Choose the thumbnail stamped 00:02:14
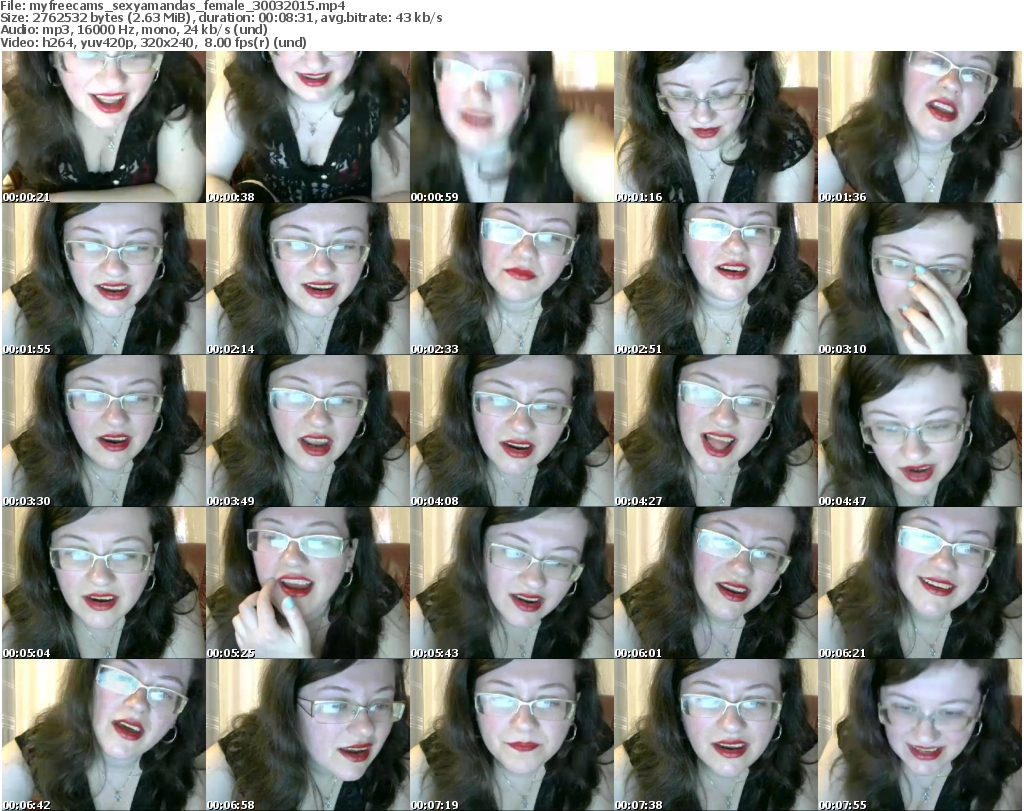Viewport: 1024px width, 811px height. (308, 279)
